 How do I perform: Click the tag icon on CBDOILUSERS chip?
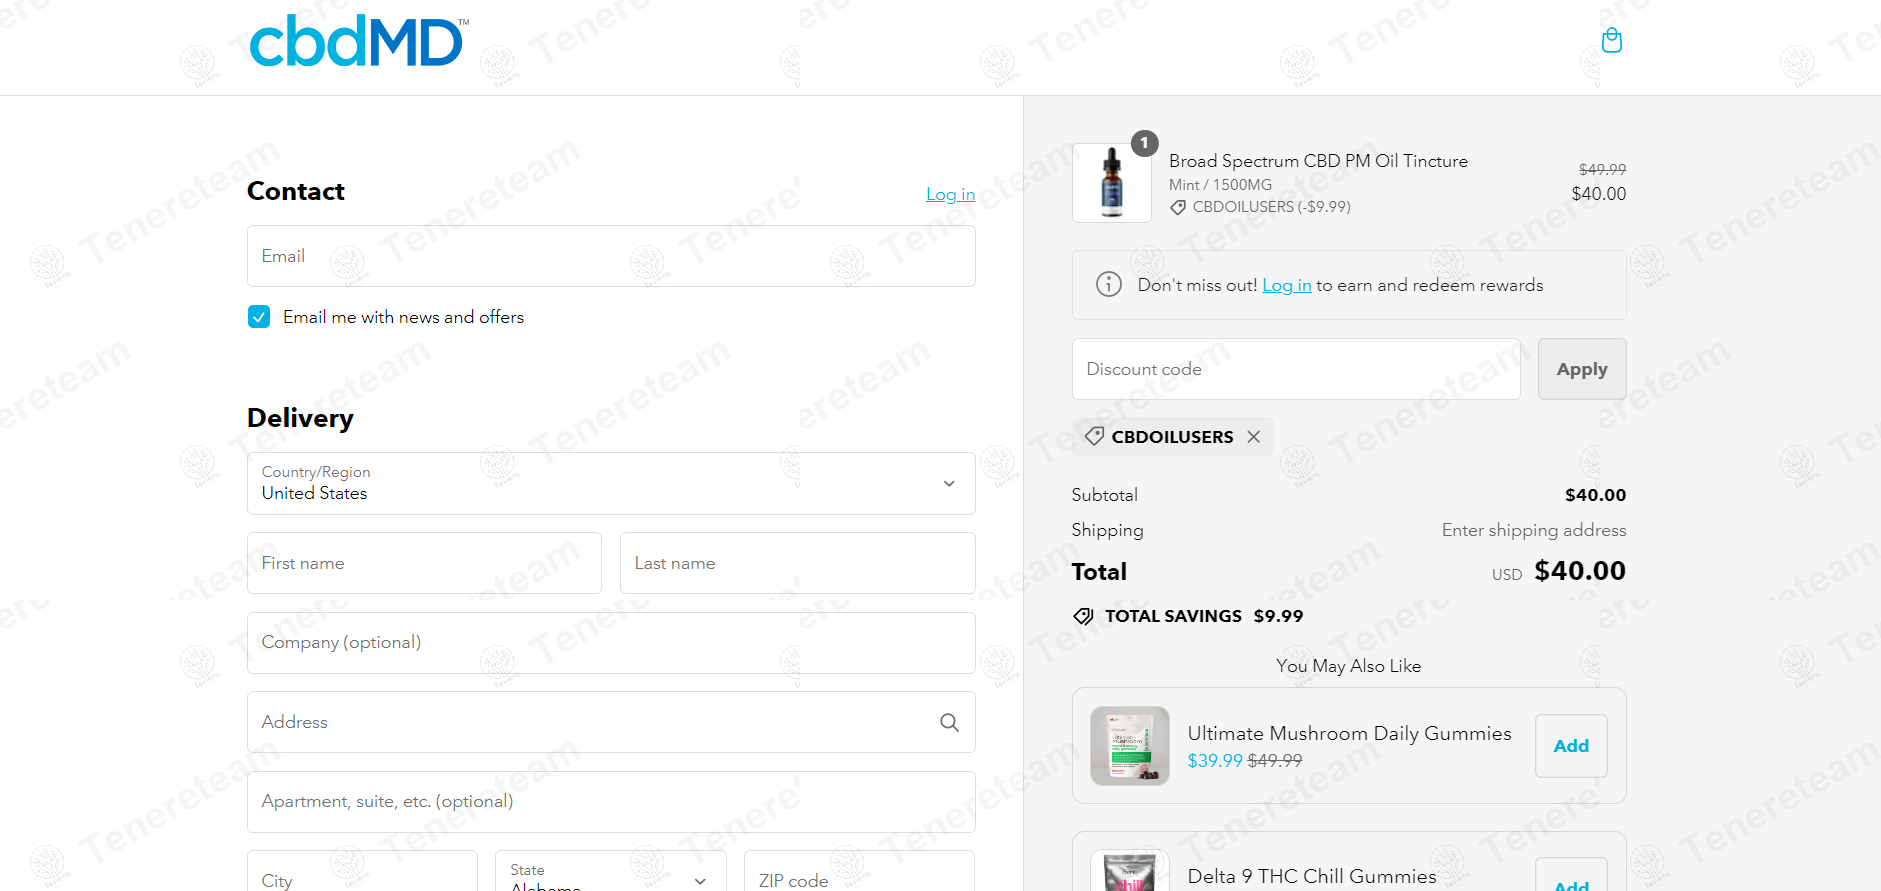point(1094,436)
